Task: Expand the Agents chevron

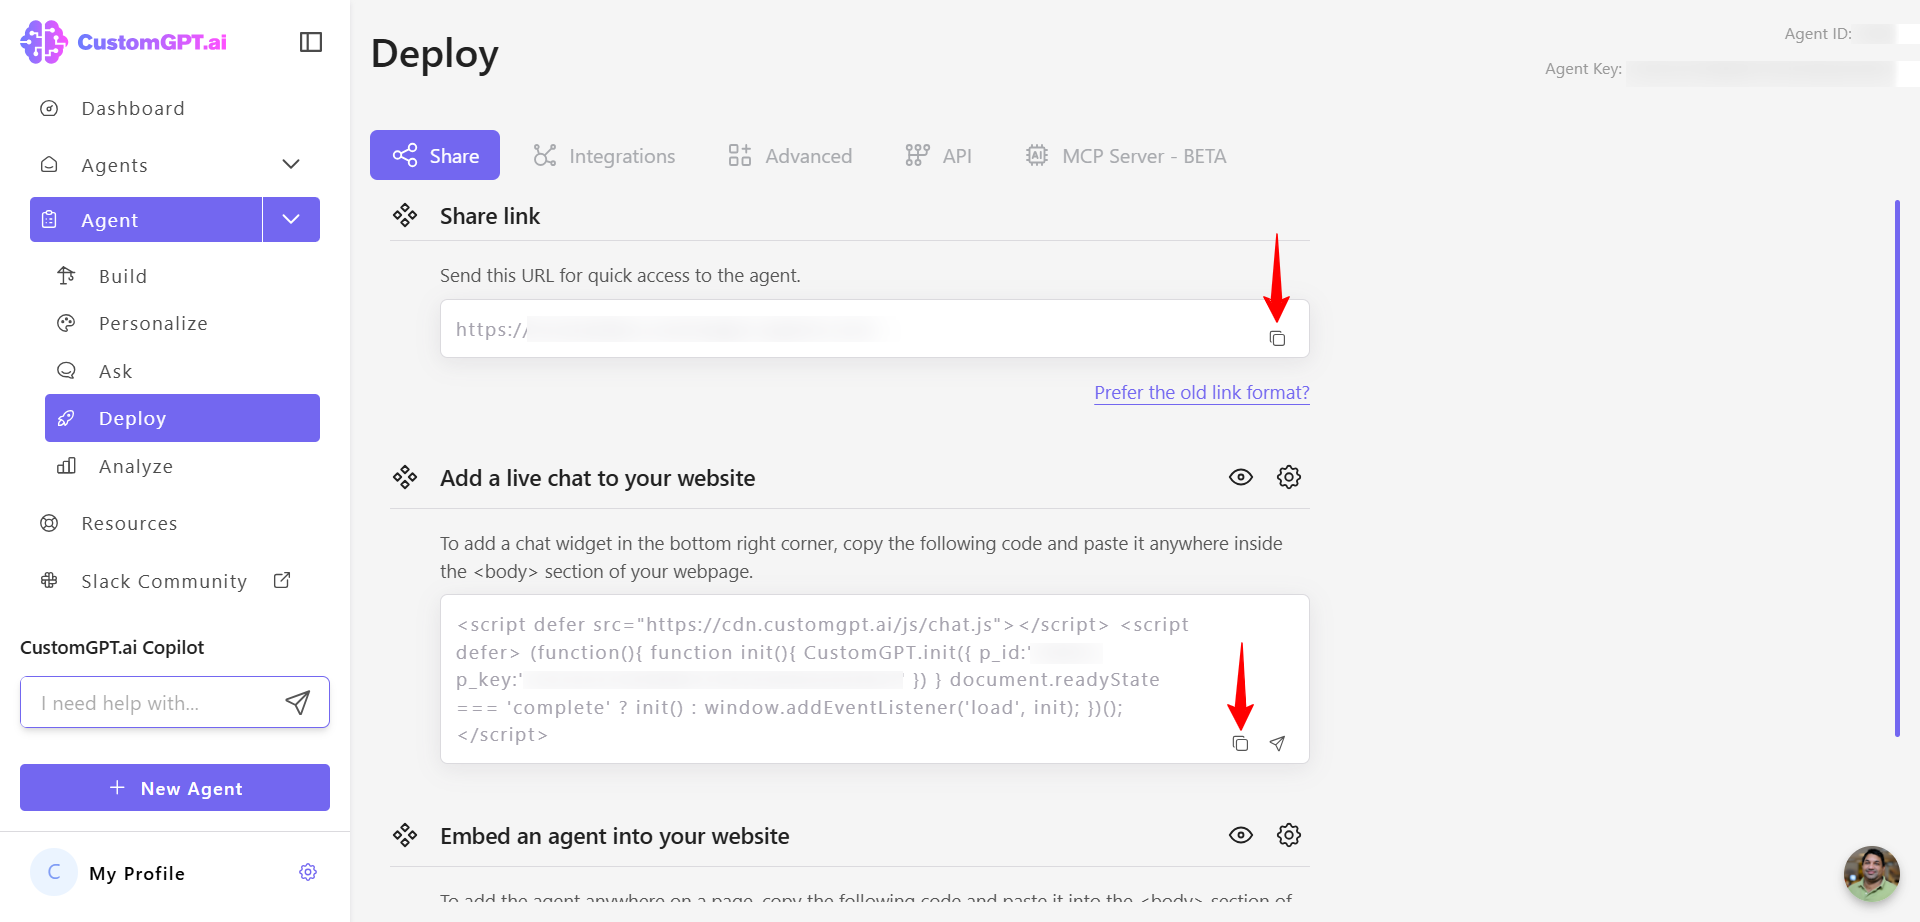Action: coord(291,164)
